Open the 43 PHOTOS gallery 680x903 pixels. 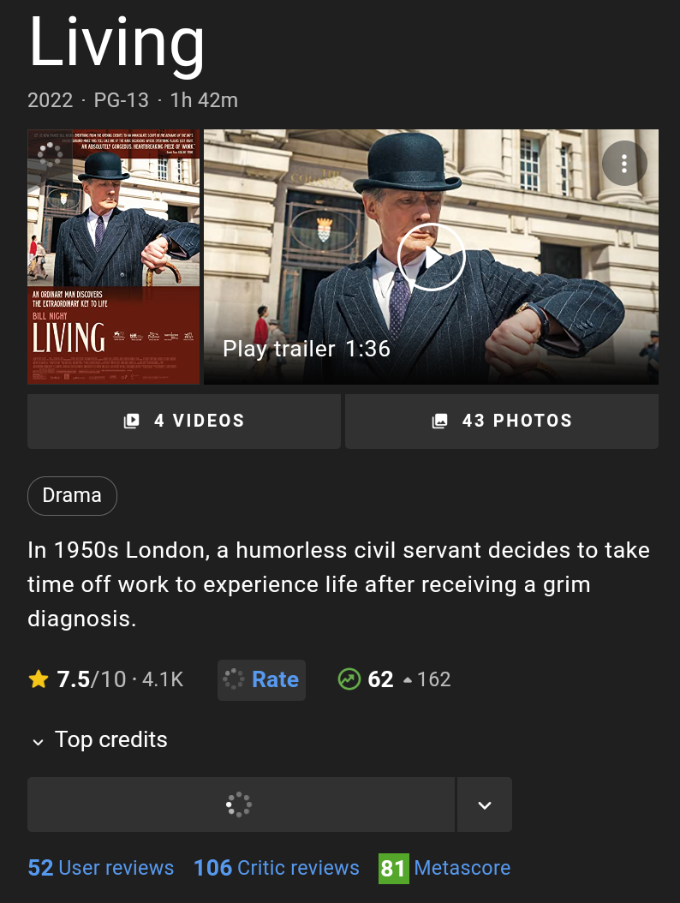coord(502,422)
